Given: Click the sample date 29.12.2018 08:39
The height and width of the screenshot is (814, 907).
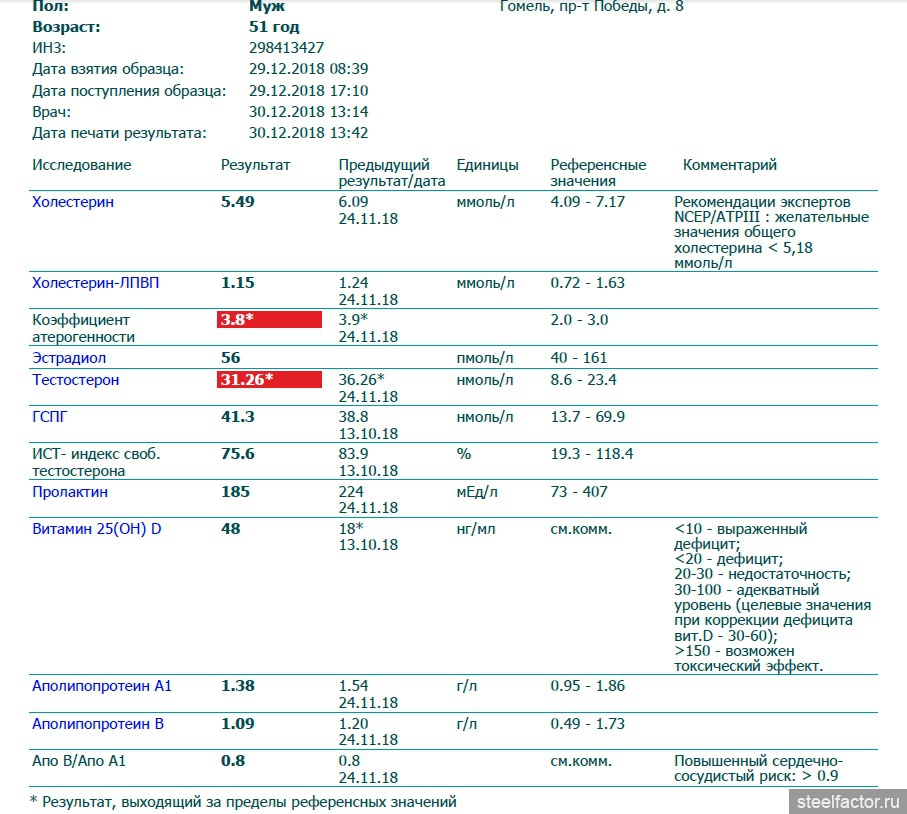Looking at the screenshot, I should (308, 69).
